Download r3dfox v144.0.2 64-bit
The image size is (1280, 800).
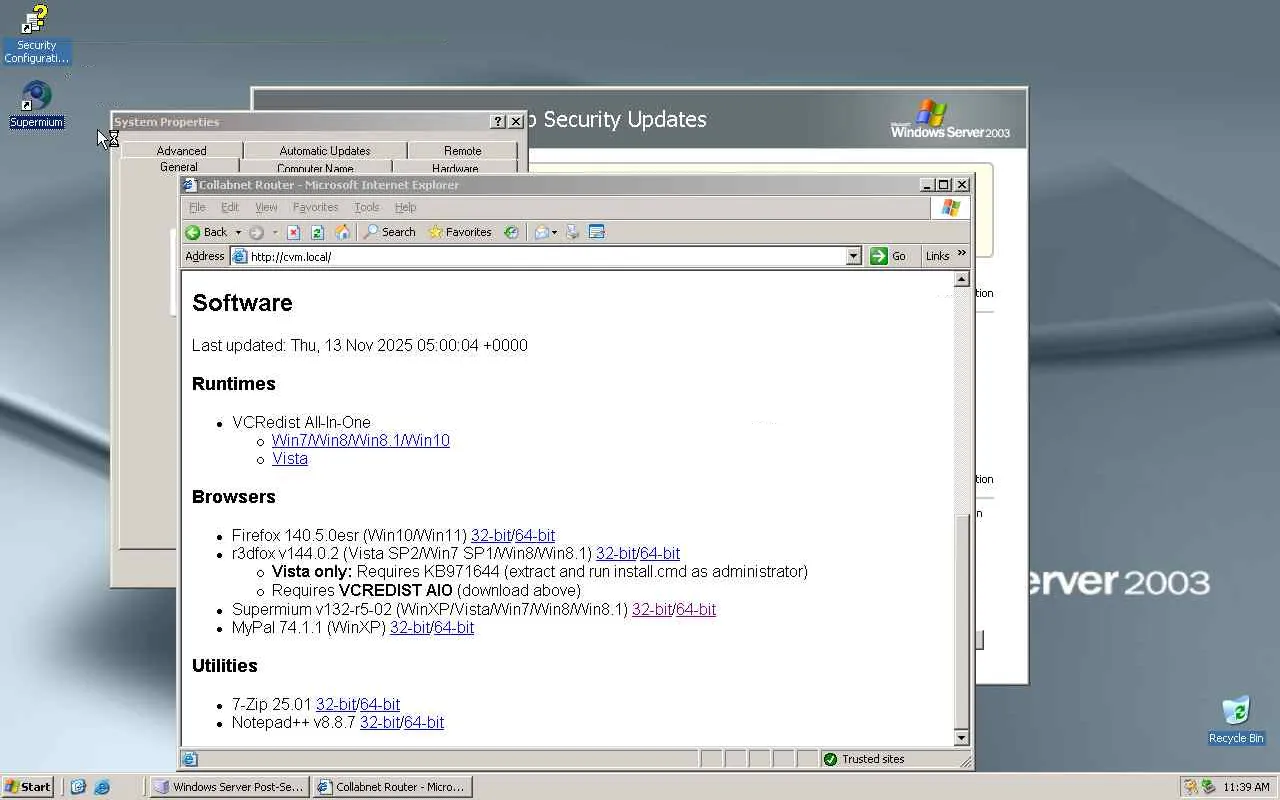660,553
